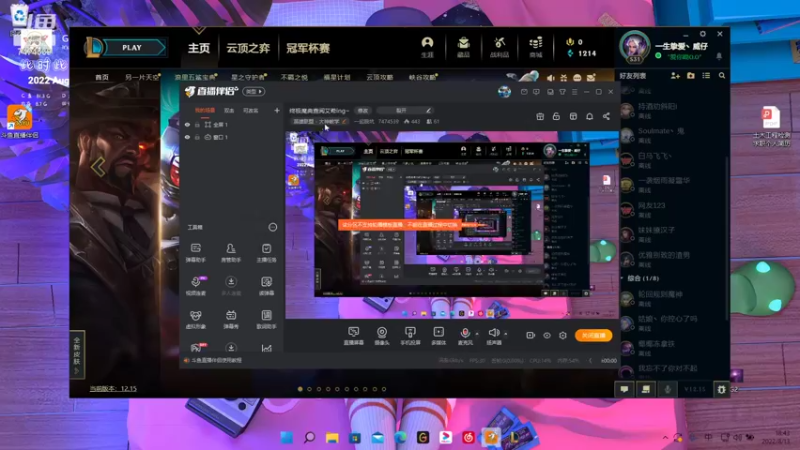Open the 生涯 profile icon

coord(427,47)
